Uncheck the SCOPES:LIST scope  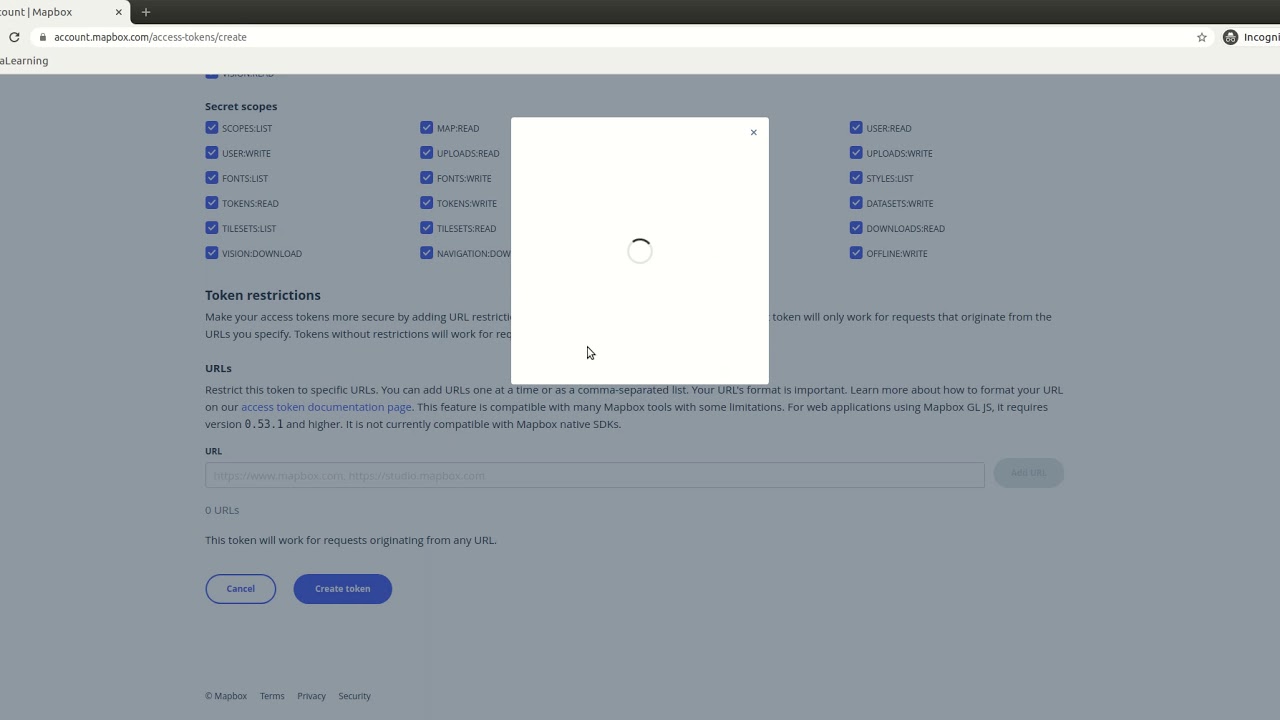tap(212, 128)
